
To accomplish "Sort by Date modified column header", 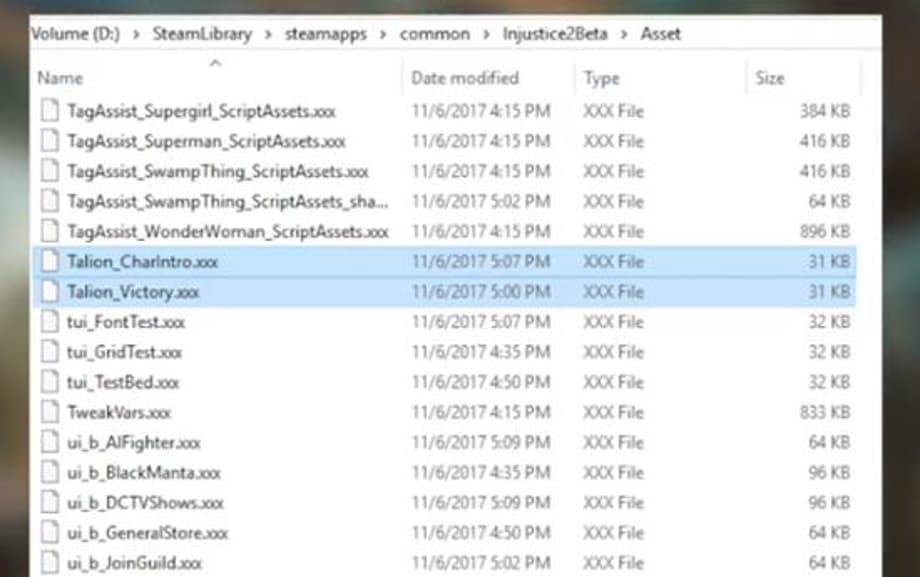I will [465, 78].
